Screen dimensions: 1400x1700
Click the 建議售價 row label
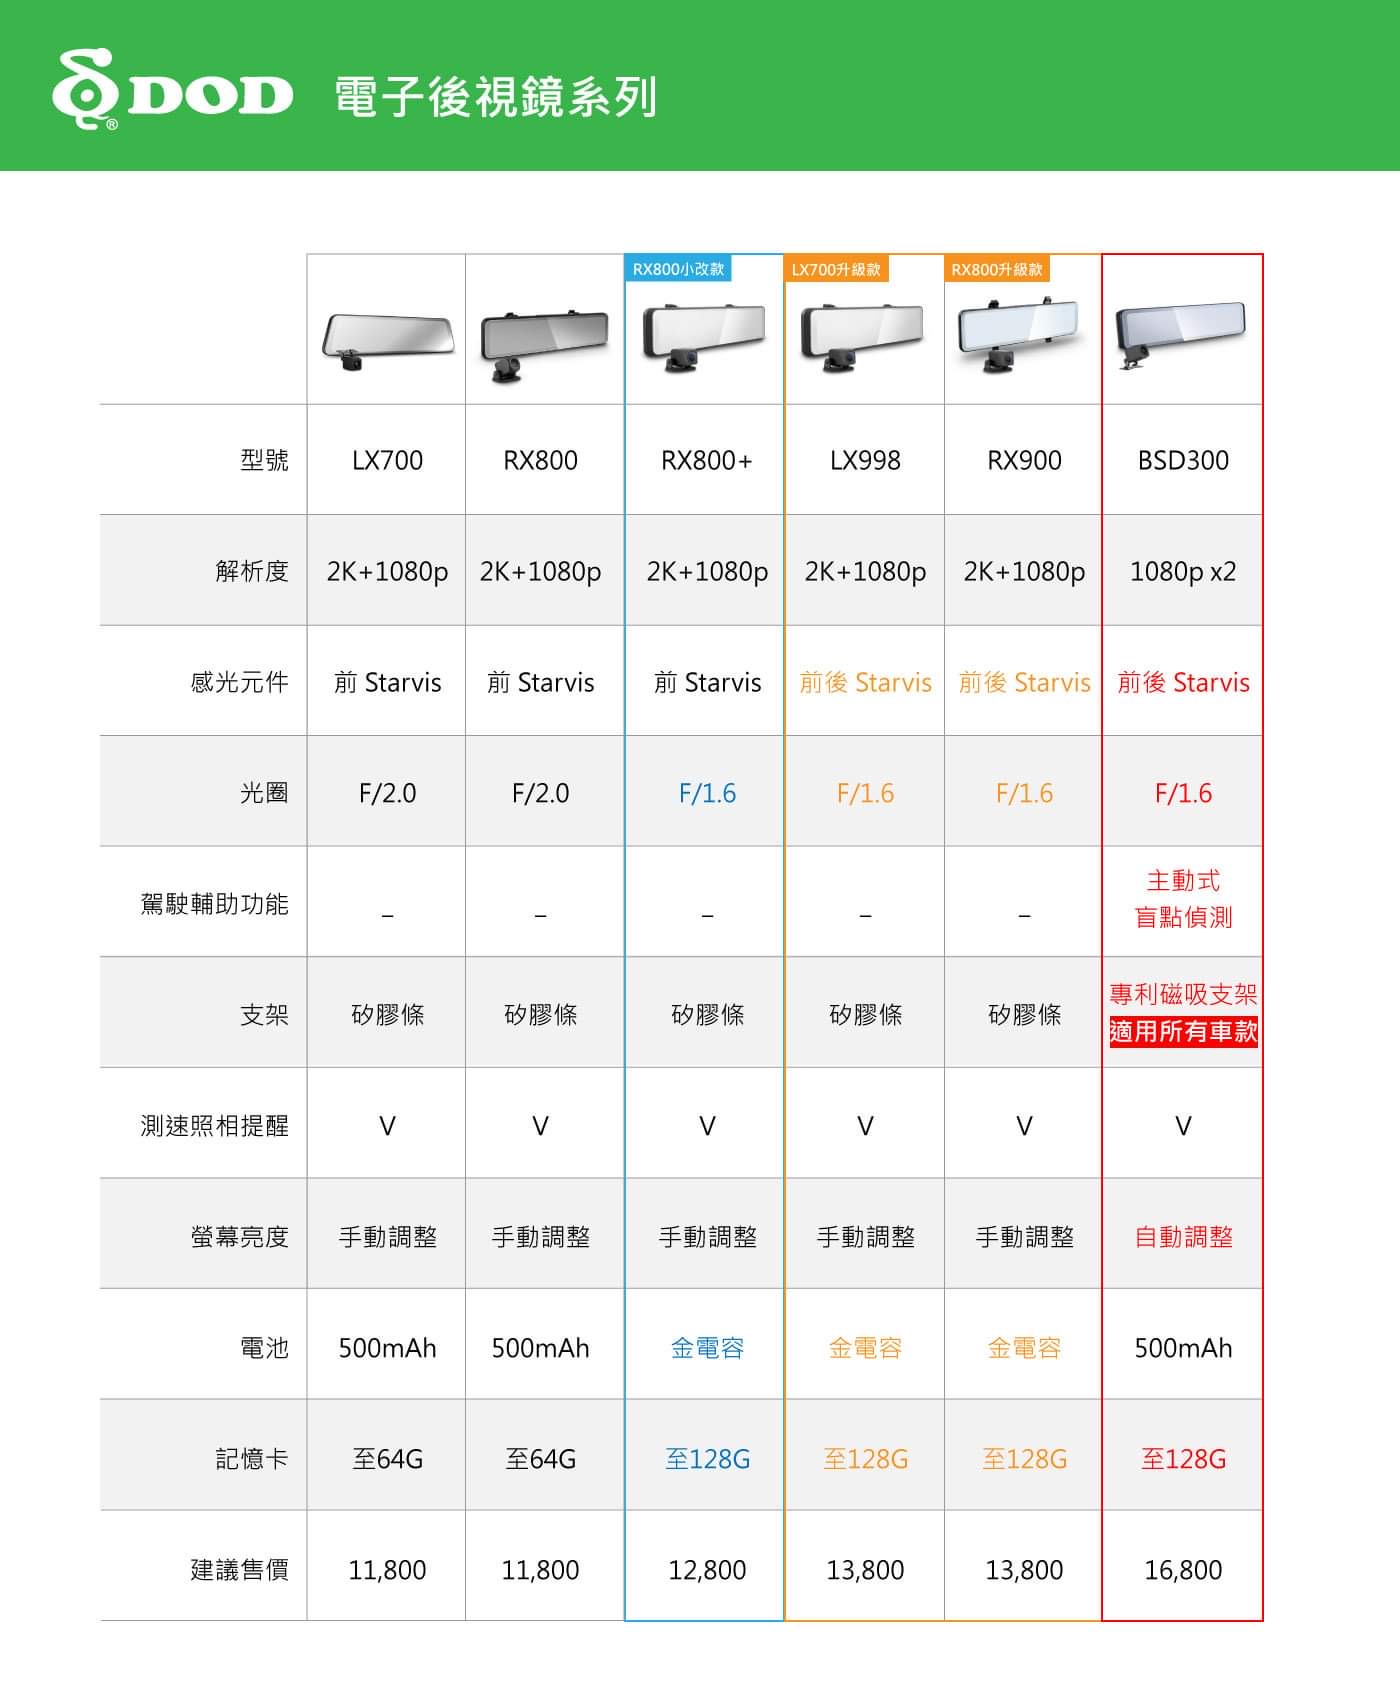(240, 1570)
